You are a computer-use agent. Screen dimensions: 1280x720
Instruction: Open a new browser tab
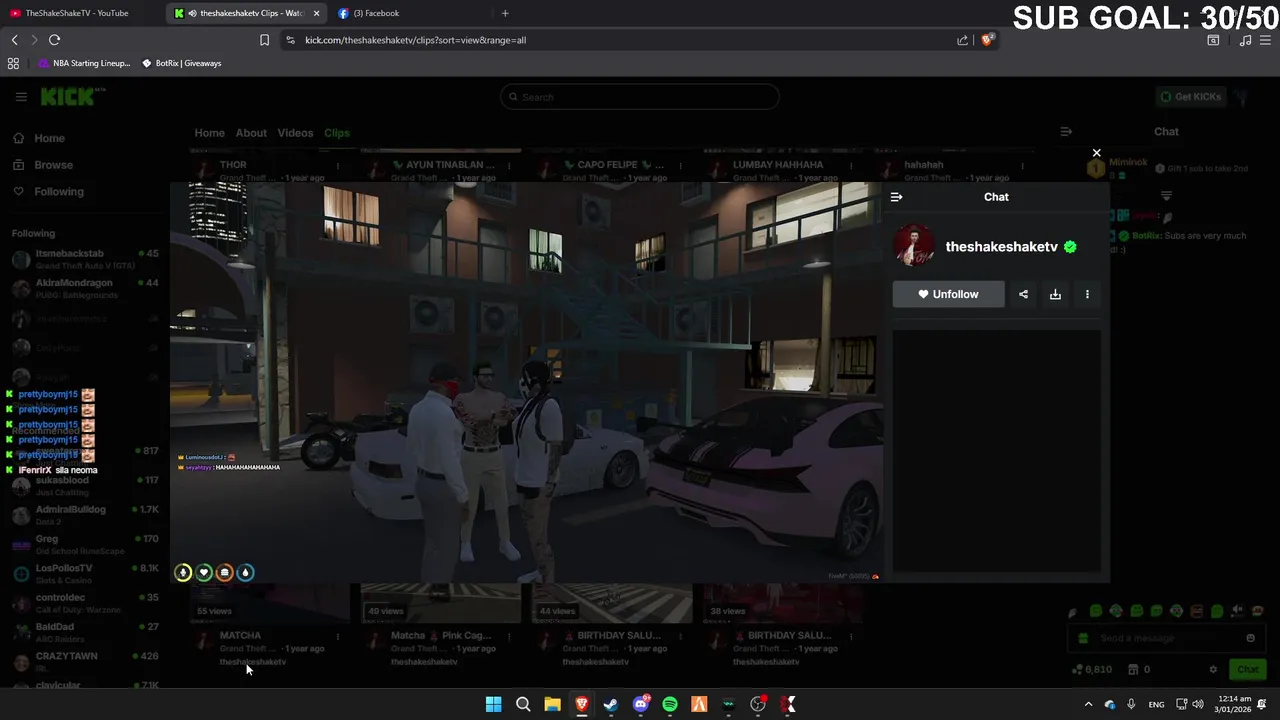point(505,13)
